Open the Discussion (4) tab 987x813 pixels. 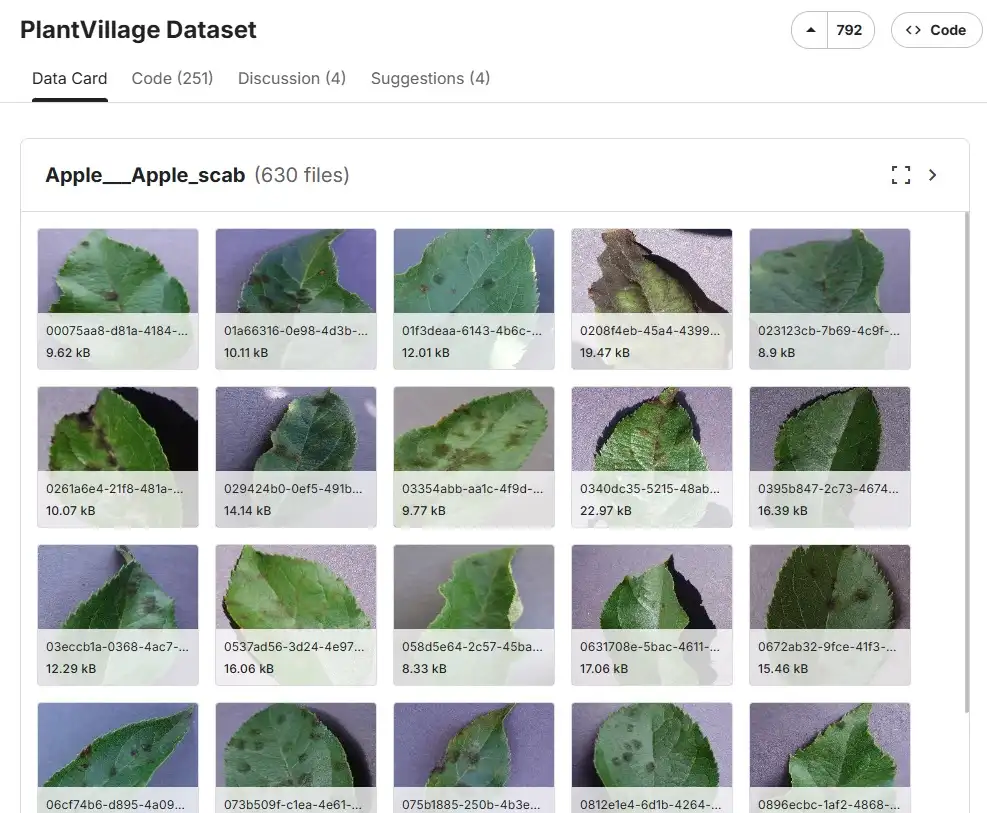[292, 78]
